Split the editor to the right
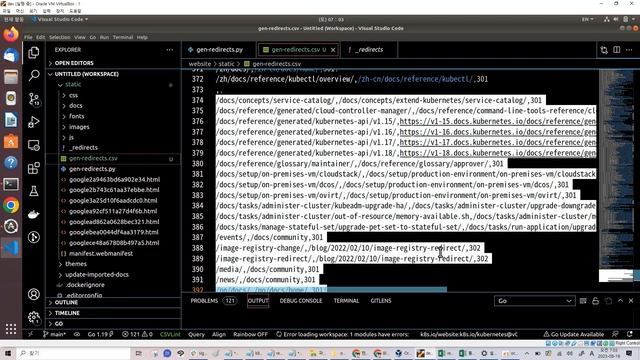The width and height of the screenshot is (640, 360). 617,50
